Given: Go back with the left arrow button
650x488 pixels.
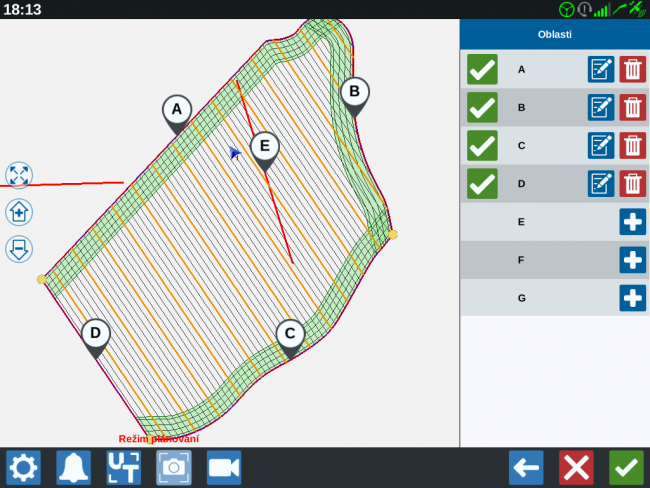Looking at the screenshot, I should click(x=526, y=468).
